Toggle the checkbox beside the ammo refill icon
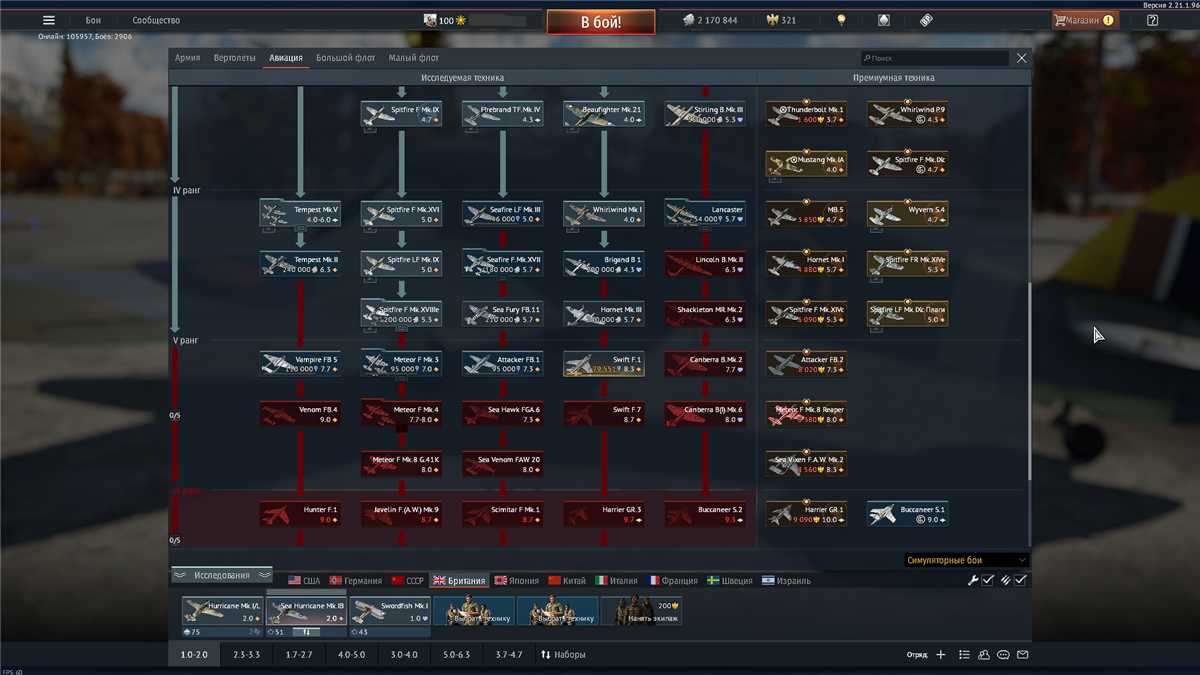The height and width of the screenshot is (675, 1200). [x=1021, y=580]
